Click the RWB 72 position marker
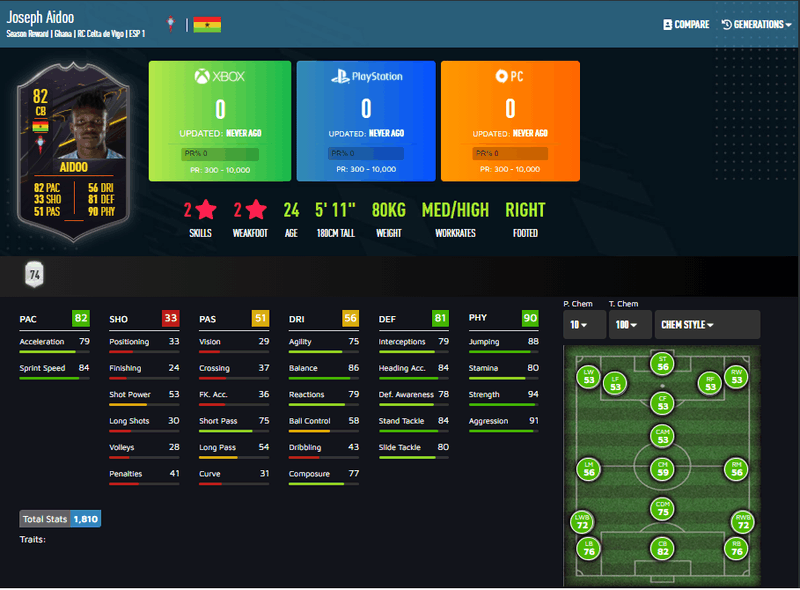 click(743, 522)
